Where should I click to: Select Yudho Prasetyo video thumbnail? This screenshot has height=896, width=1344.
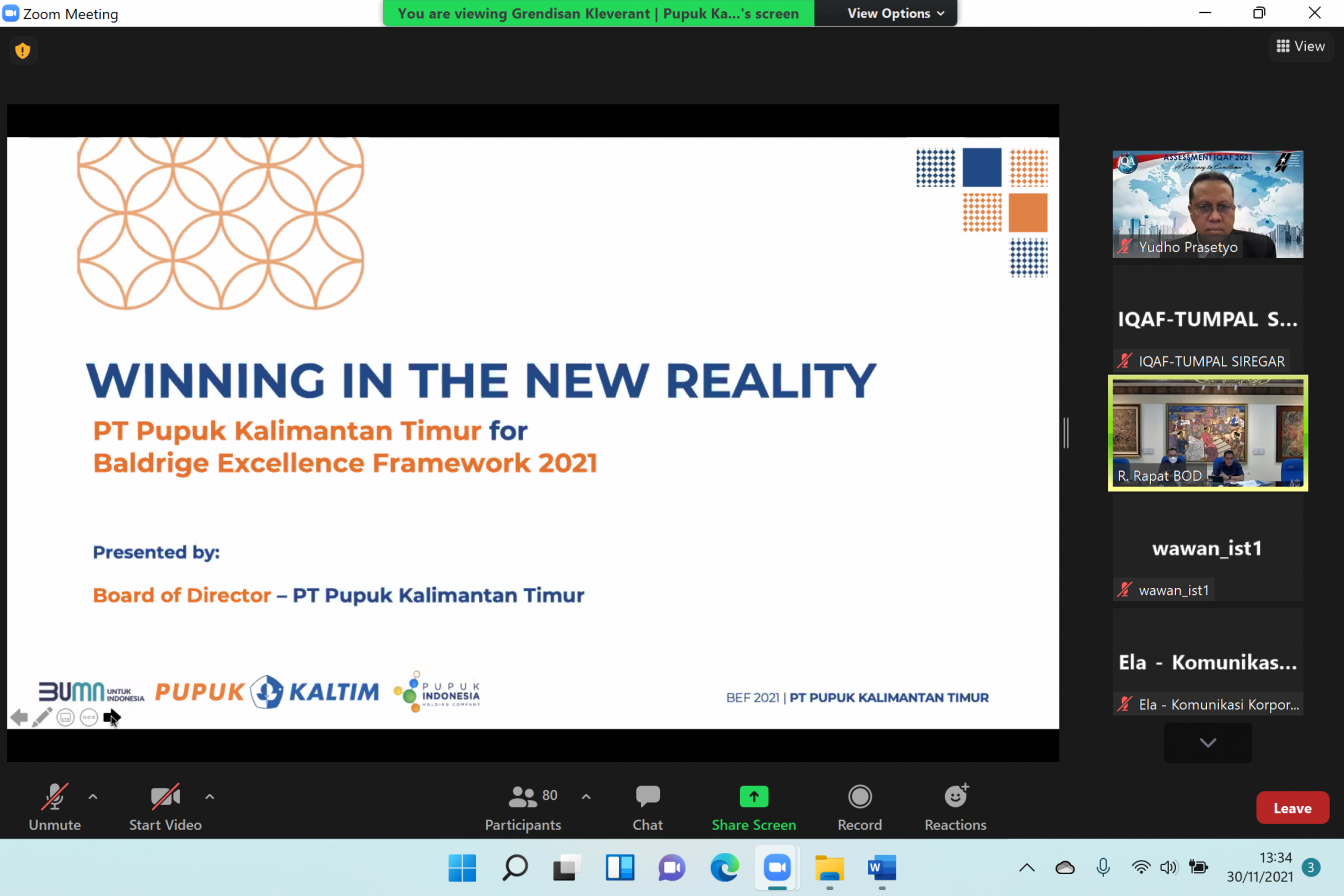click(x=1208, y=204)
